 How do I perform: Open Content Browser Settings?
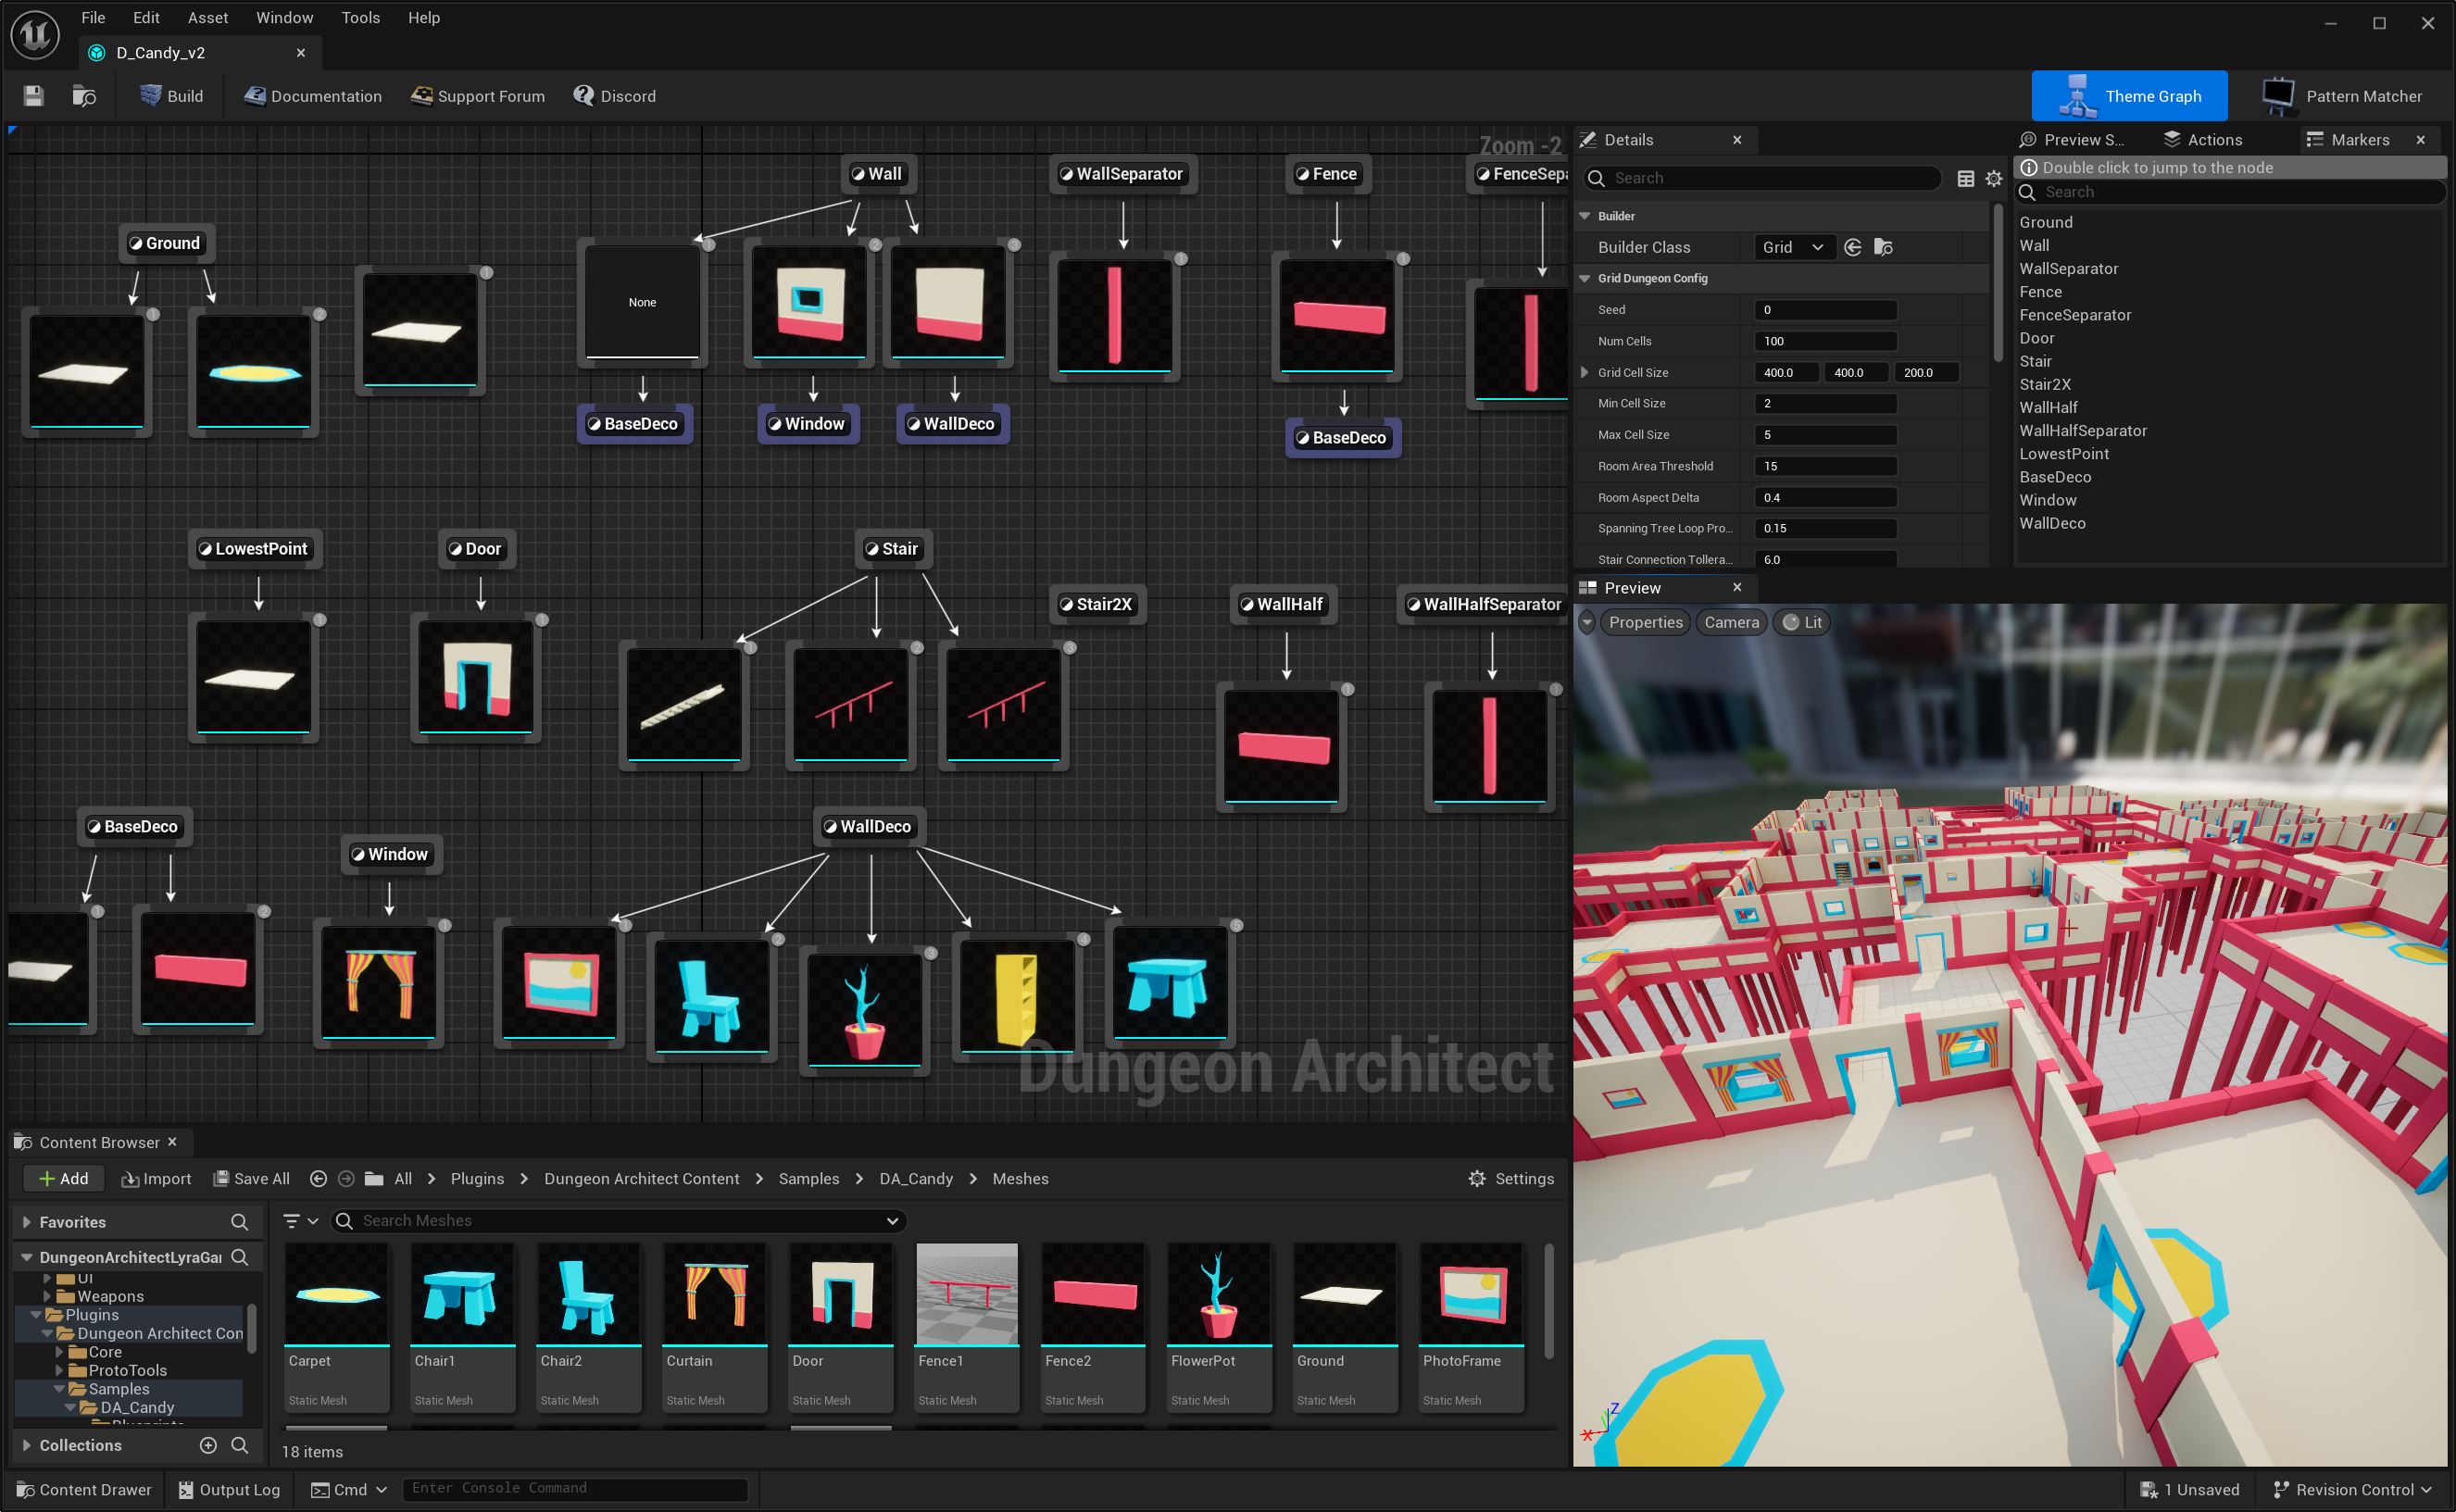pyautogui.click(x=1510, y=1179)
